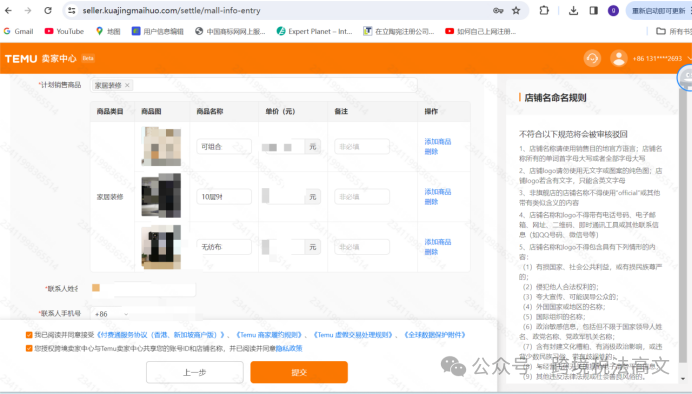This screenshot has height=394, width=692.
Task: Open the 中国商标网 bookmark
Action: [230, 31]
